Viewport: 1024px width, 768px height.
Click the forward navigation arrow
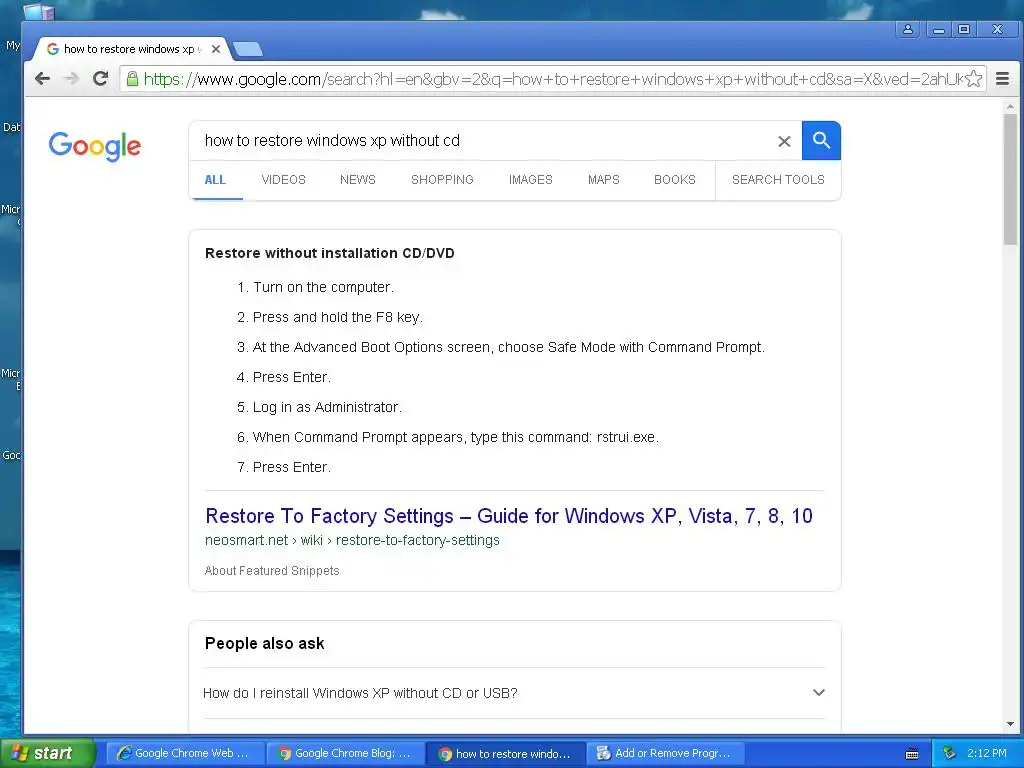pos(71,79)
